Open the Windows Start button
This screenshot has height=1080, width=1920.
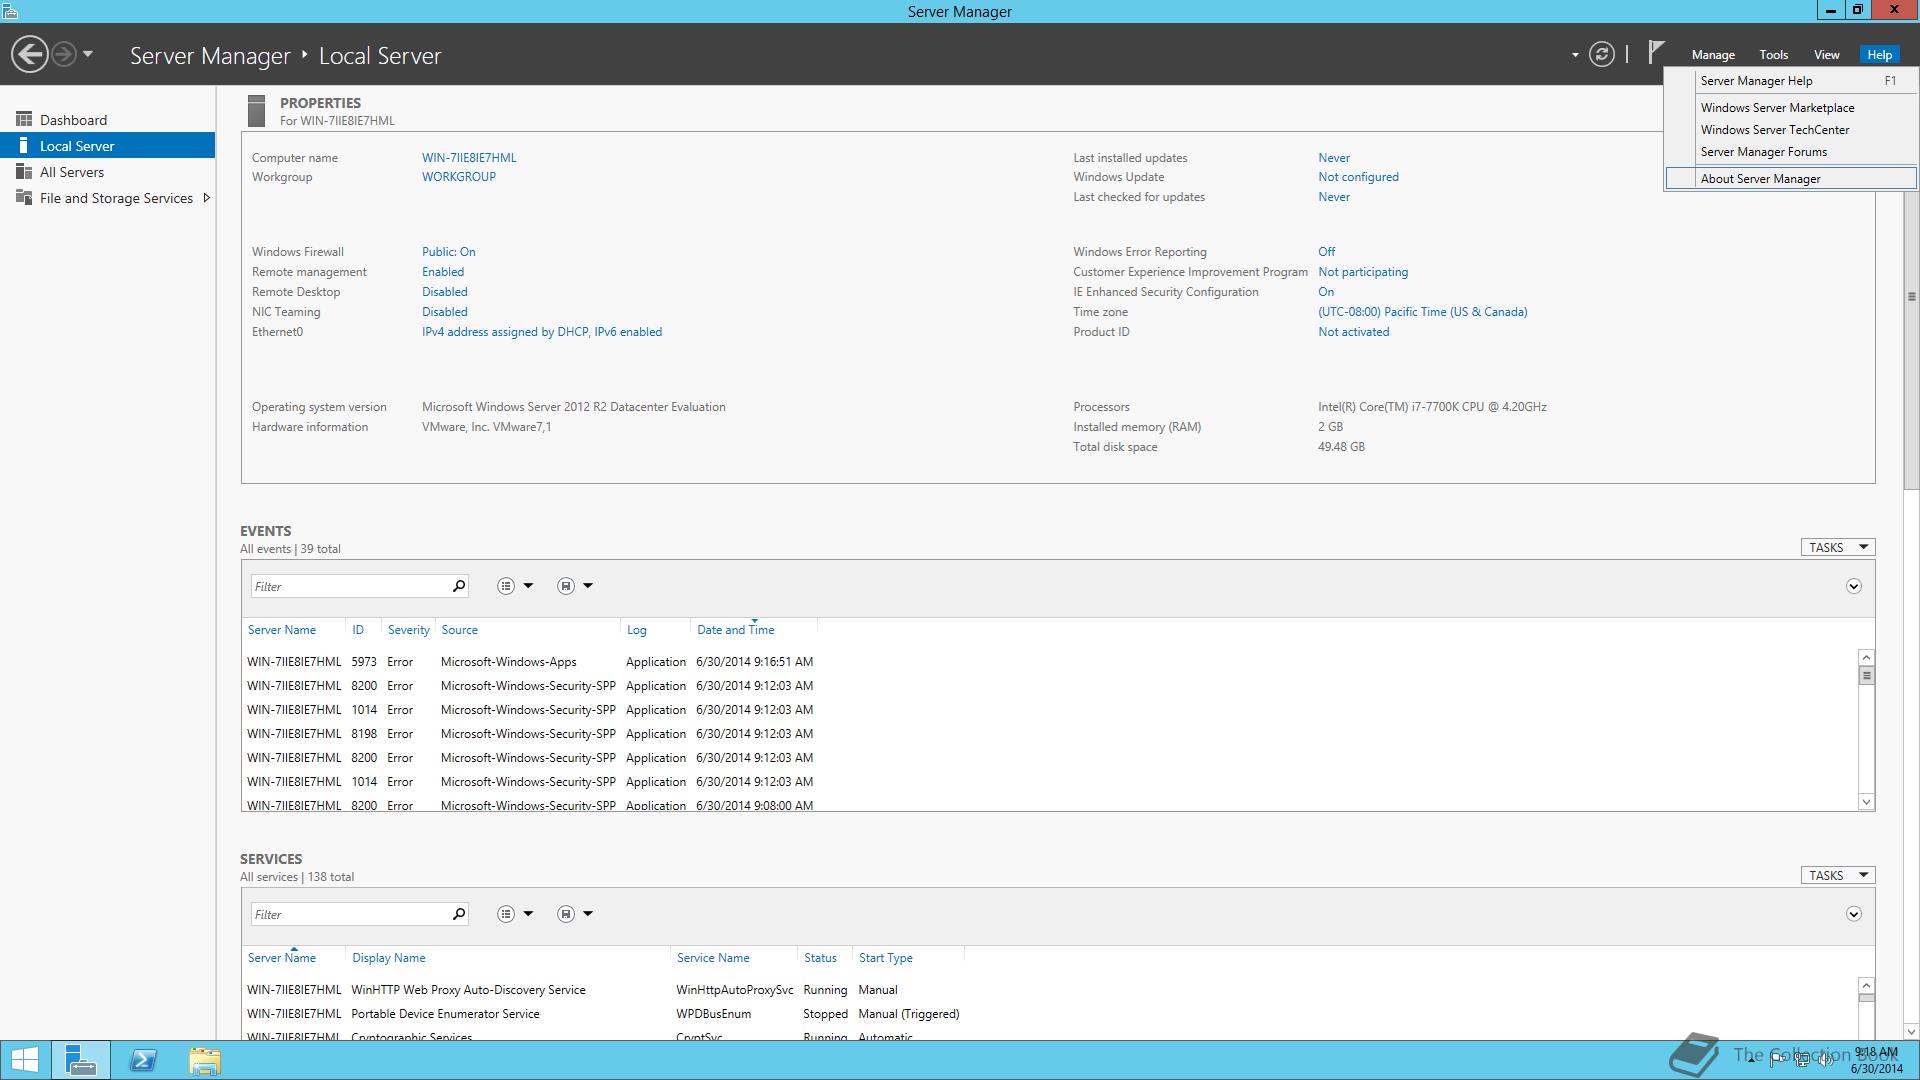[24, 1060]
